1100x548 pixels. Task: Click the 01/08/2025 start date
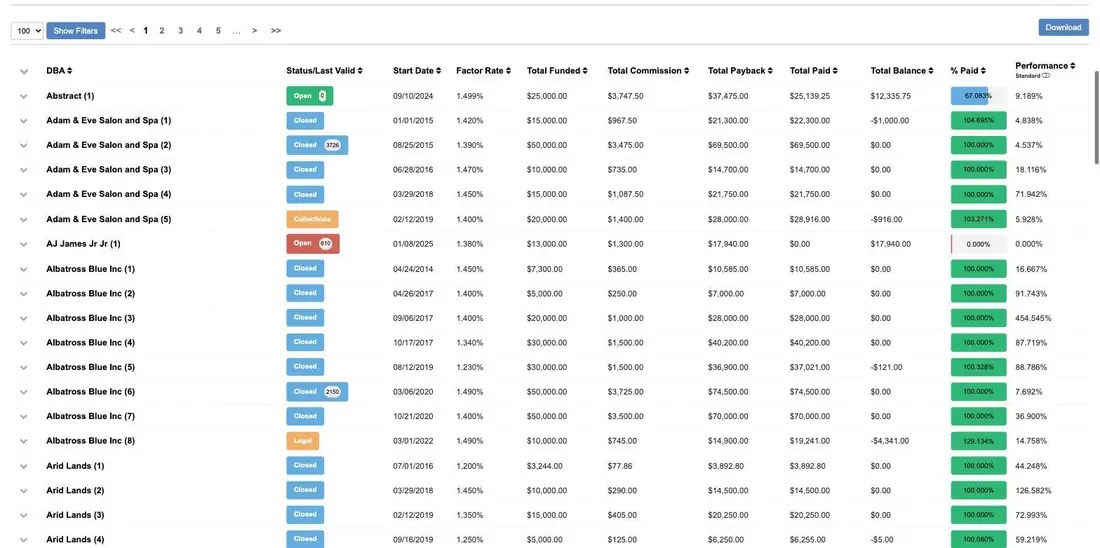413,244
